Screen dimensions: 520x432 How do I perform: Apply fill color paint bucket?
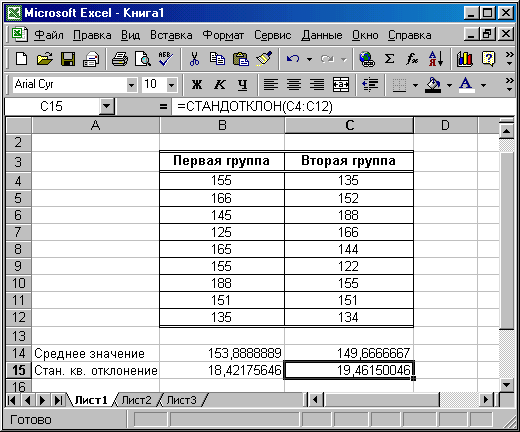click(433, 85)
